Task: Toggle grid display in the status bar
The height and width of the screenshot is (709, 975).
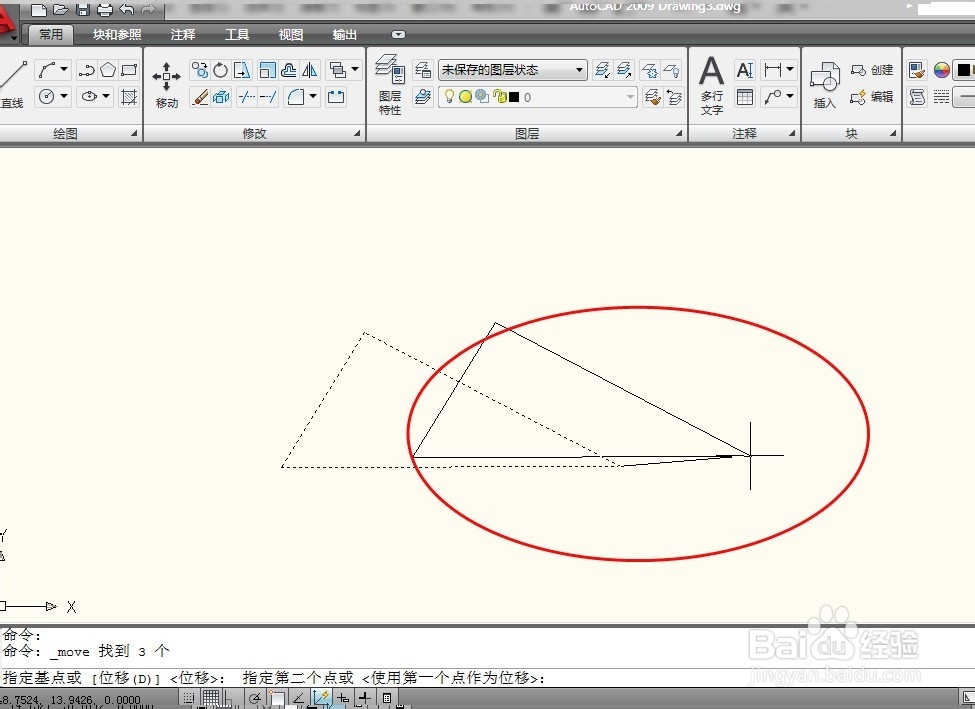Action: tap(210, 697)
